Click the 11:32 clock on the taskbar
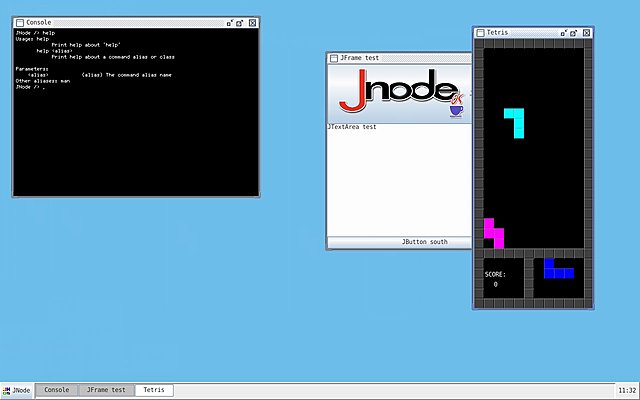640x400 pixels. click(x=627, y=390)
